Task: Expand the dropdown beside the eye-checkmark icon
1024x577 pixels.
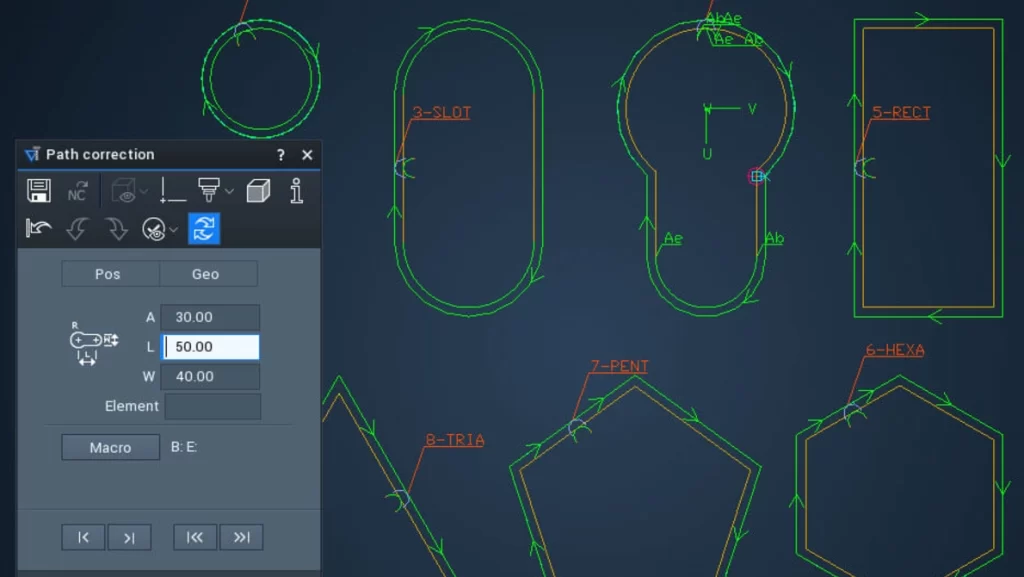Action: pyautogui.click(x=173, y=230)
